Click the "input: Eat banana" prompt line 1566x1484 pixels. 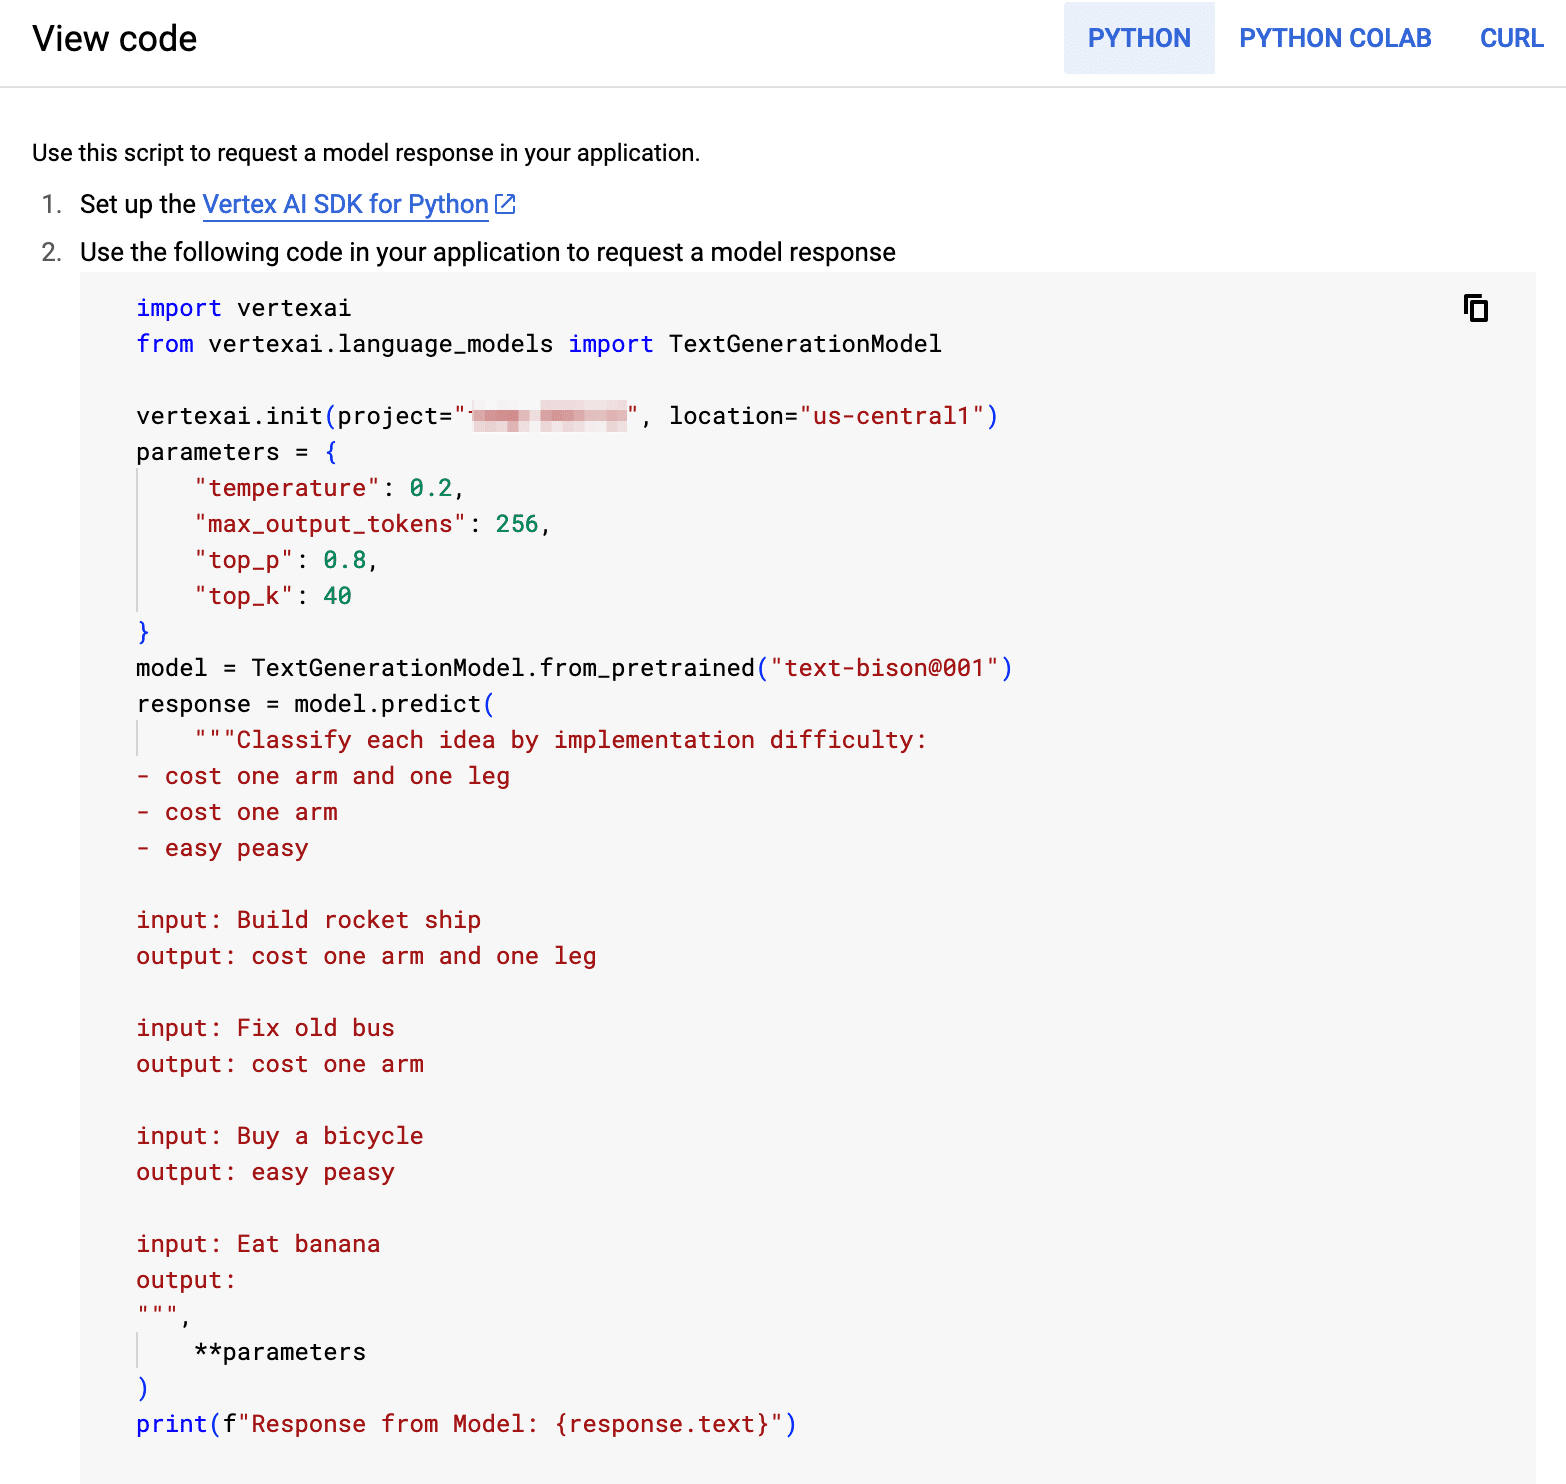pos(258,1244)
